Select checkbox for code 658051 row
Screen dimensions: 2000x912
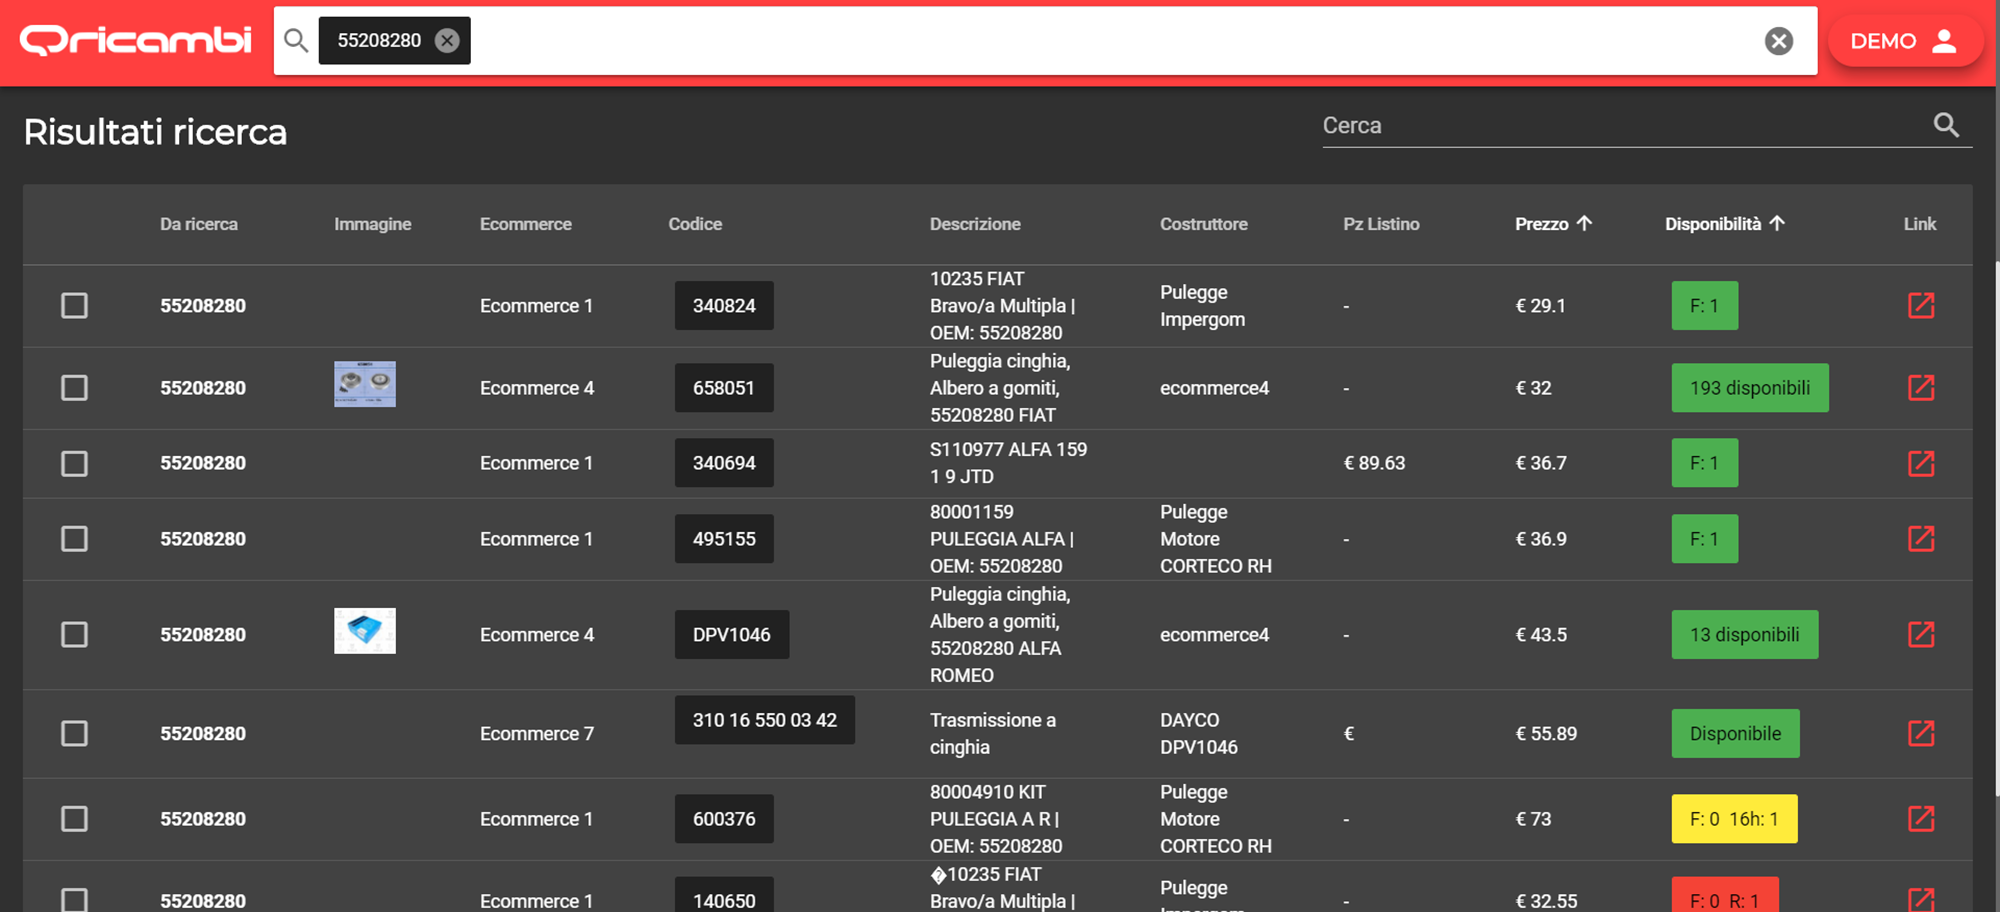[74, 387]
